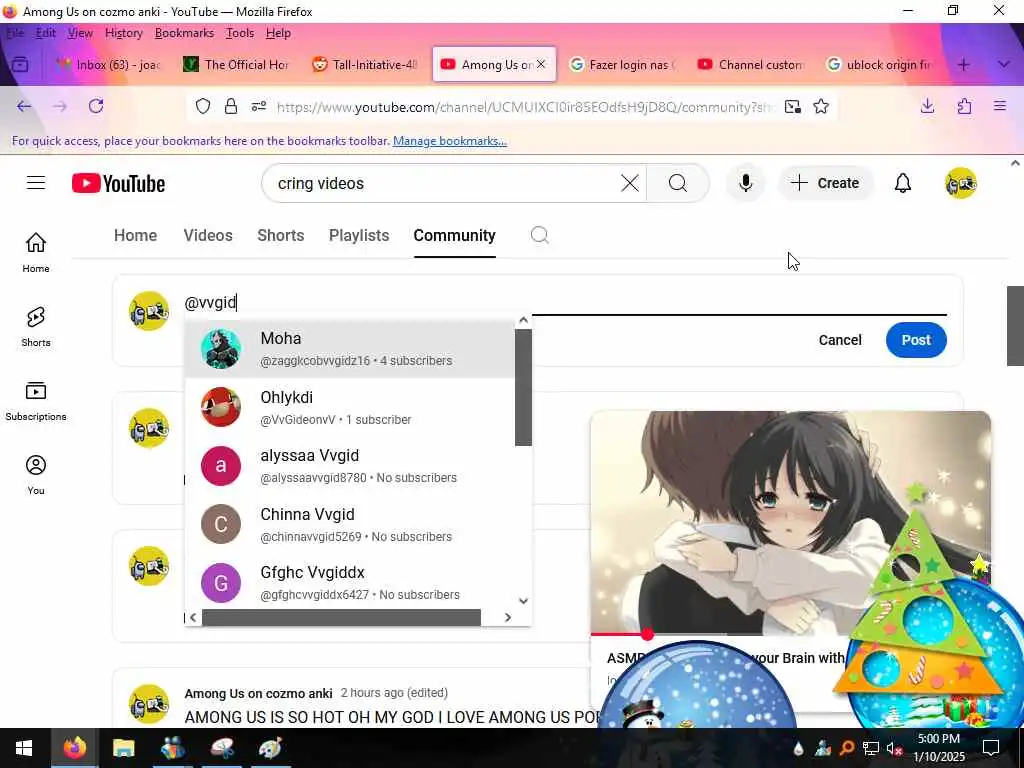1024x768 pixels.
Task: Show site security padlock info
Action: pos(231,106)
